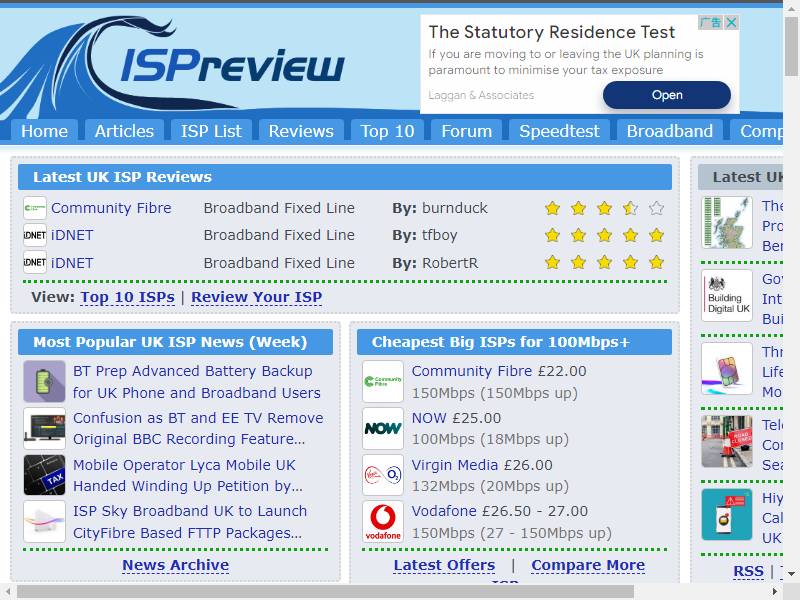Click the Community Fibre logo in reviews
This screenshot has height=600, width=800.
click(x=35, y=208)
